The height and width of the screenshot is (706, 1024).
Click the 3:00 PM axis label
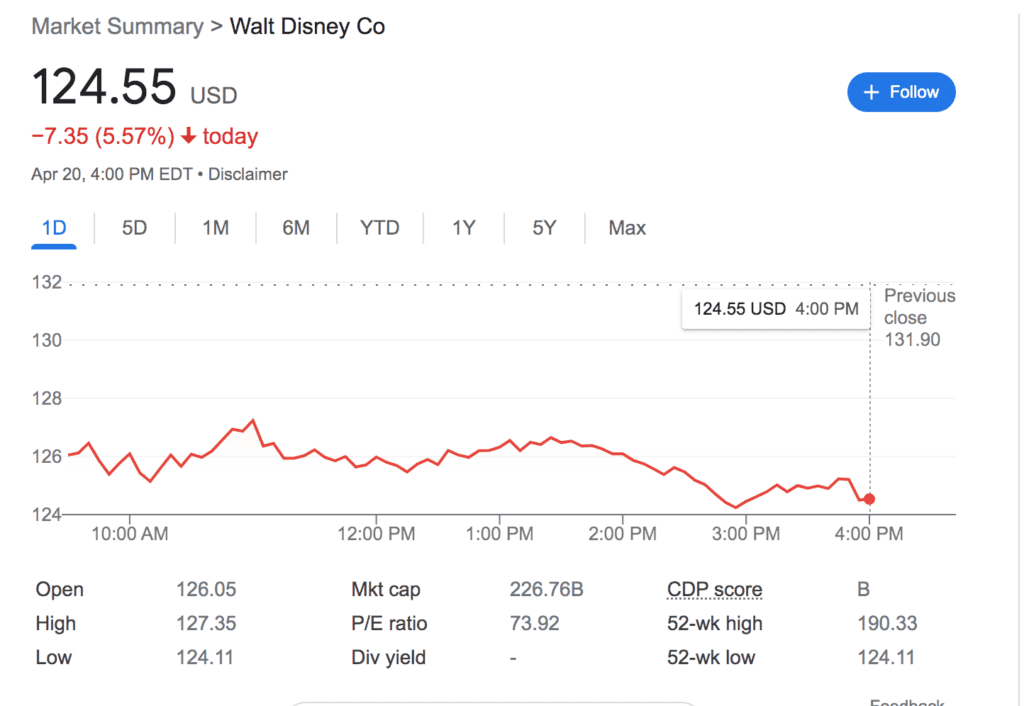click(x=746, y=534)
